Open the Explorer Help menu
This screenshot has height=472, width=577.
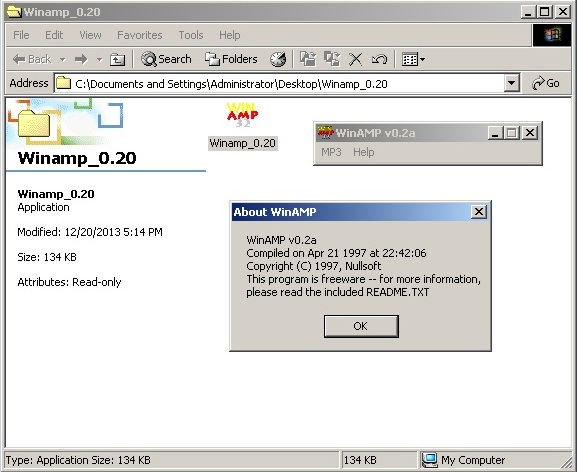[230, 35]
